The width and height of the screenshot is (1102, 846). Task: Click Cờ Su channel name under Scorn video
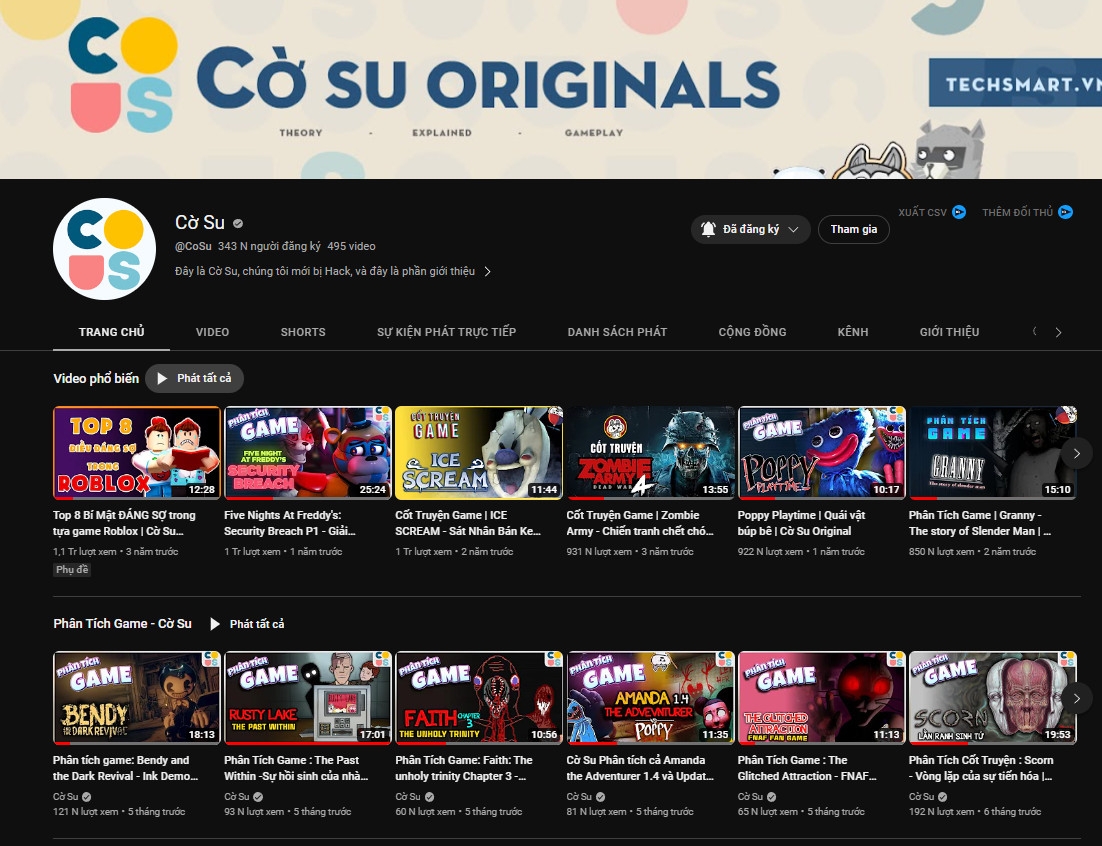(921, 797)
